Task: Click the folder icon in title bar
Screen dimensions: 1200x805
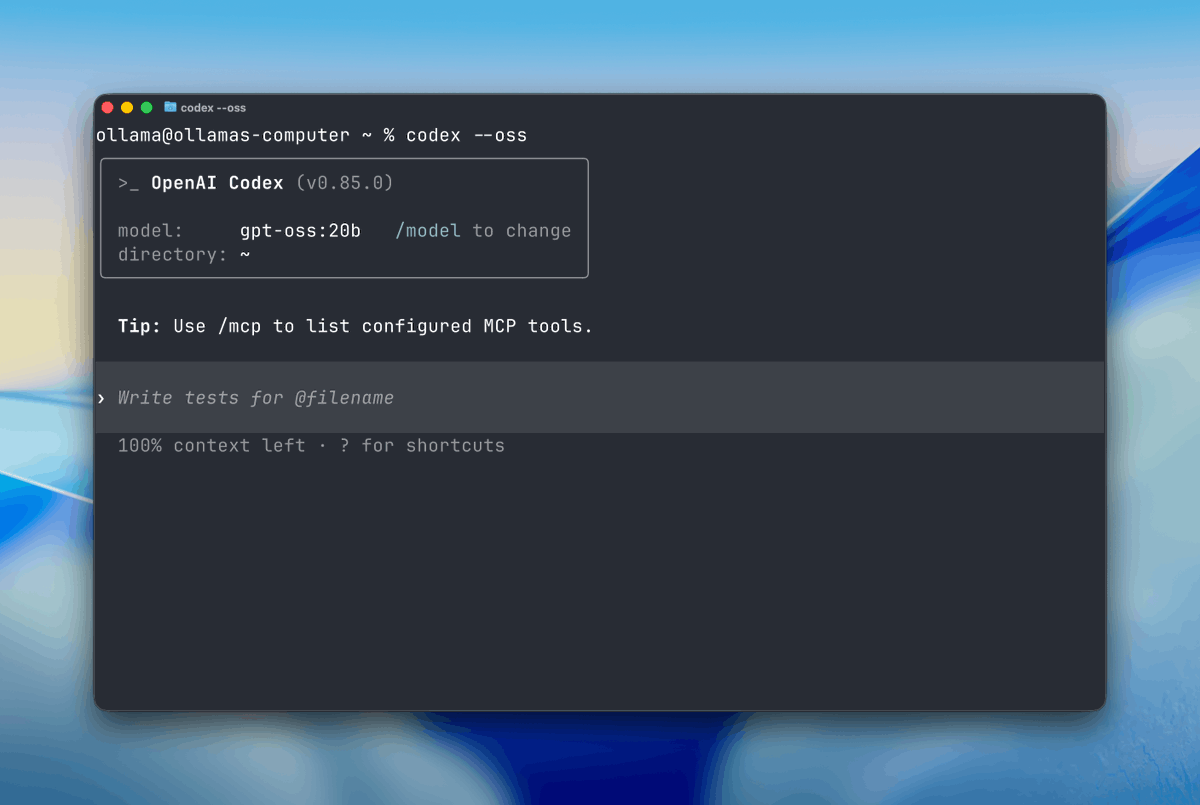Action: coord(170,107)
